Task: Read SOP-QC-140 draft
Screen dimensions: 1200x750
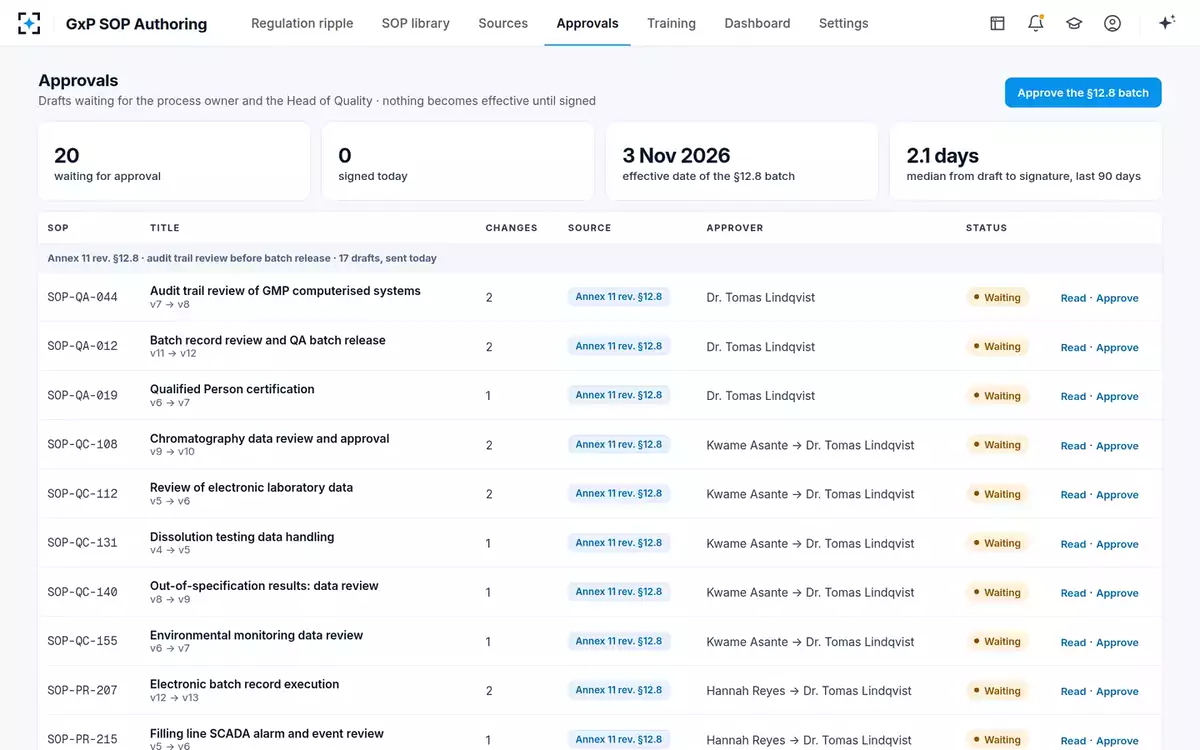Action: pyautogui.click(x=1073, y=593)
